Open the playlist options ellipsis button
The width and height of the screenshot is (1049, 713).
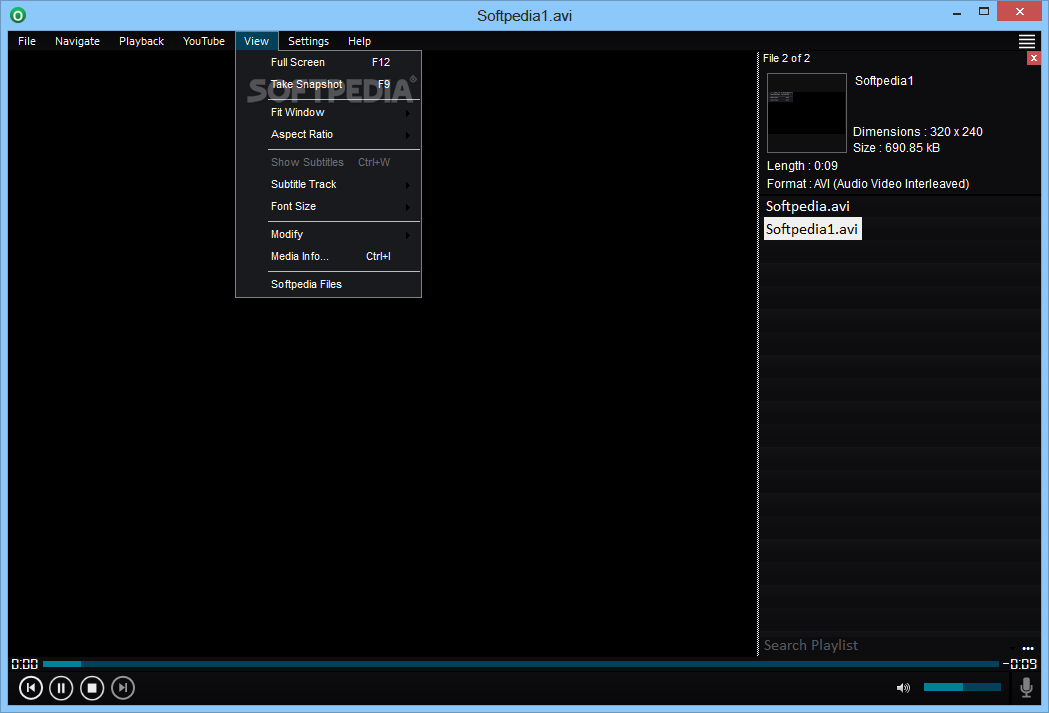point(1028,648)
